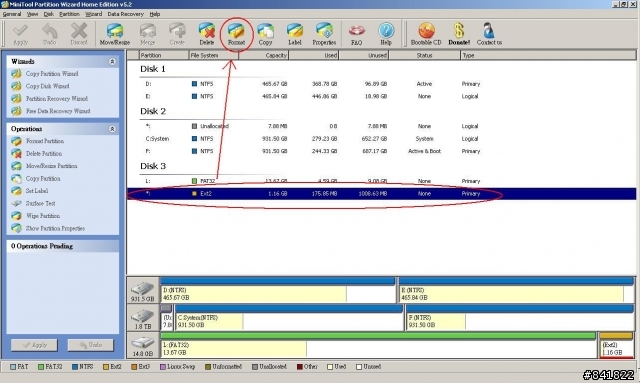The image size is (640, 383).
Task: Open the View menu
Action: point(32,14)
